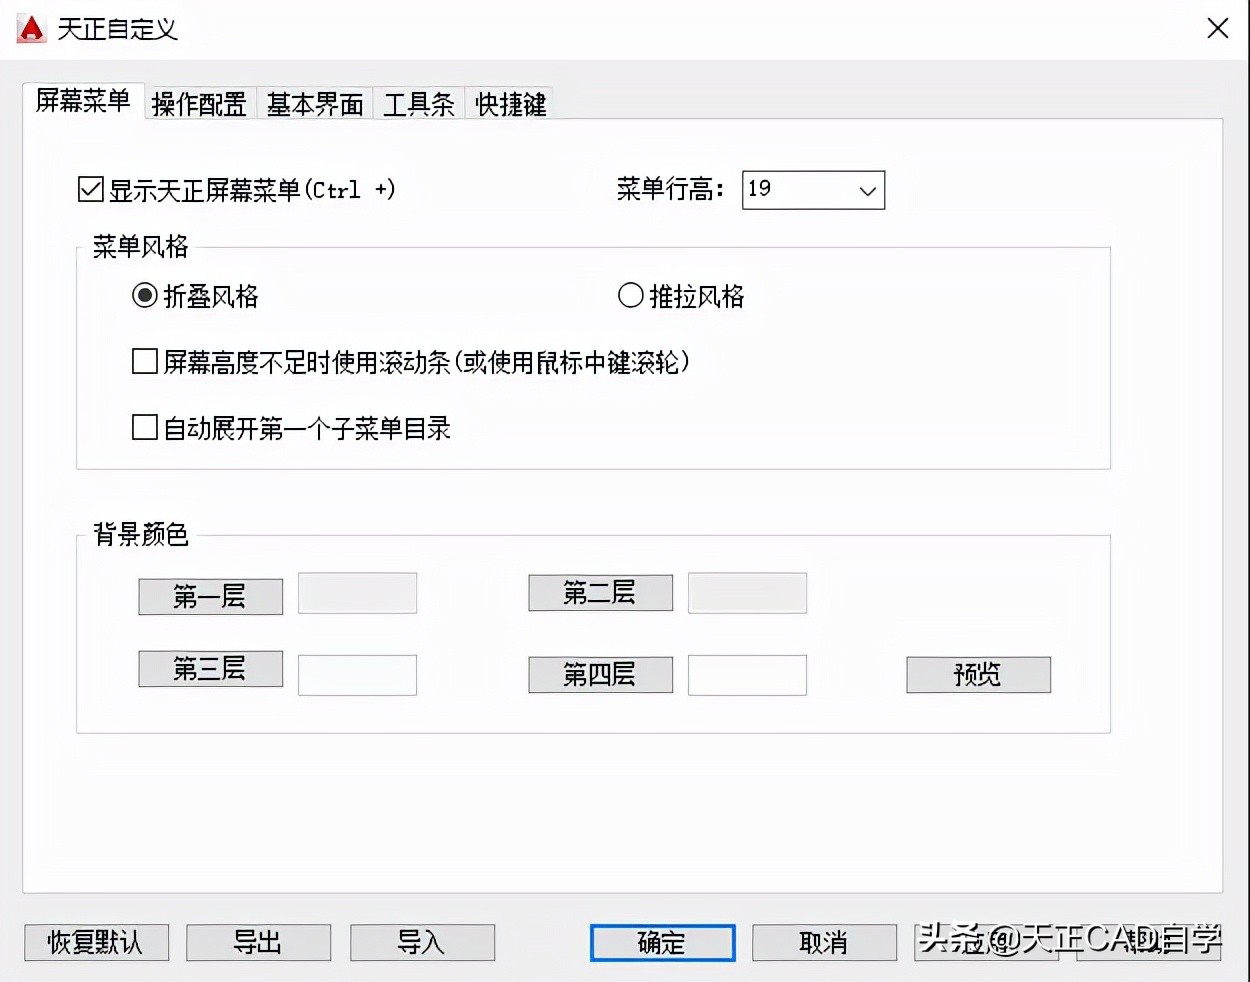Viewport: 1250px width, 982px height.
Task: Click the 第二层 color setting button
Action: pyautogui.click(x=600, y=592)
